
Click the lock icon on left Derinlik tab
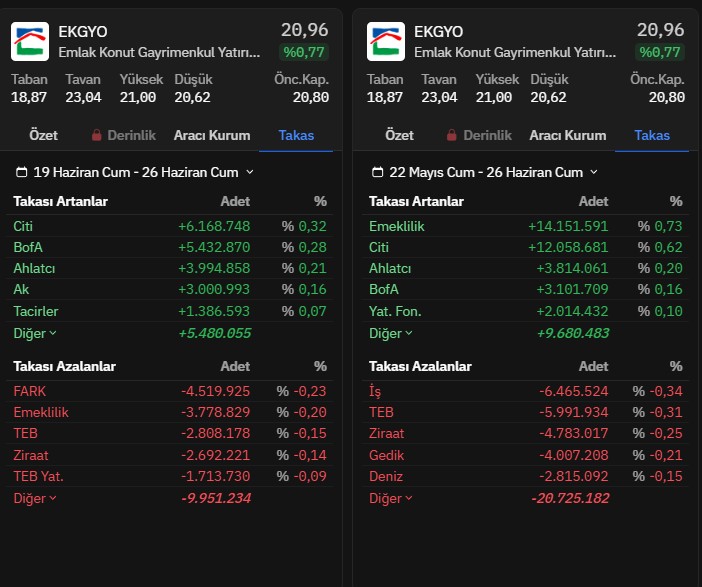pos(96,135)
